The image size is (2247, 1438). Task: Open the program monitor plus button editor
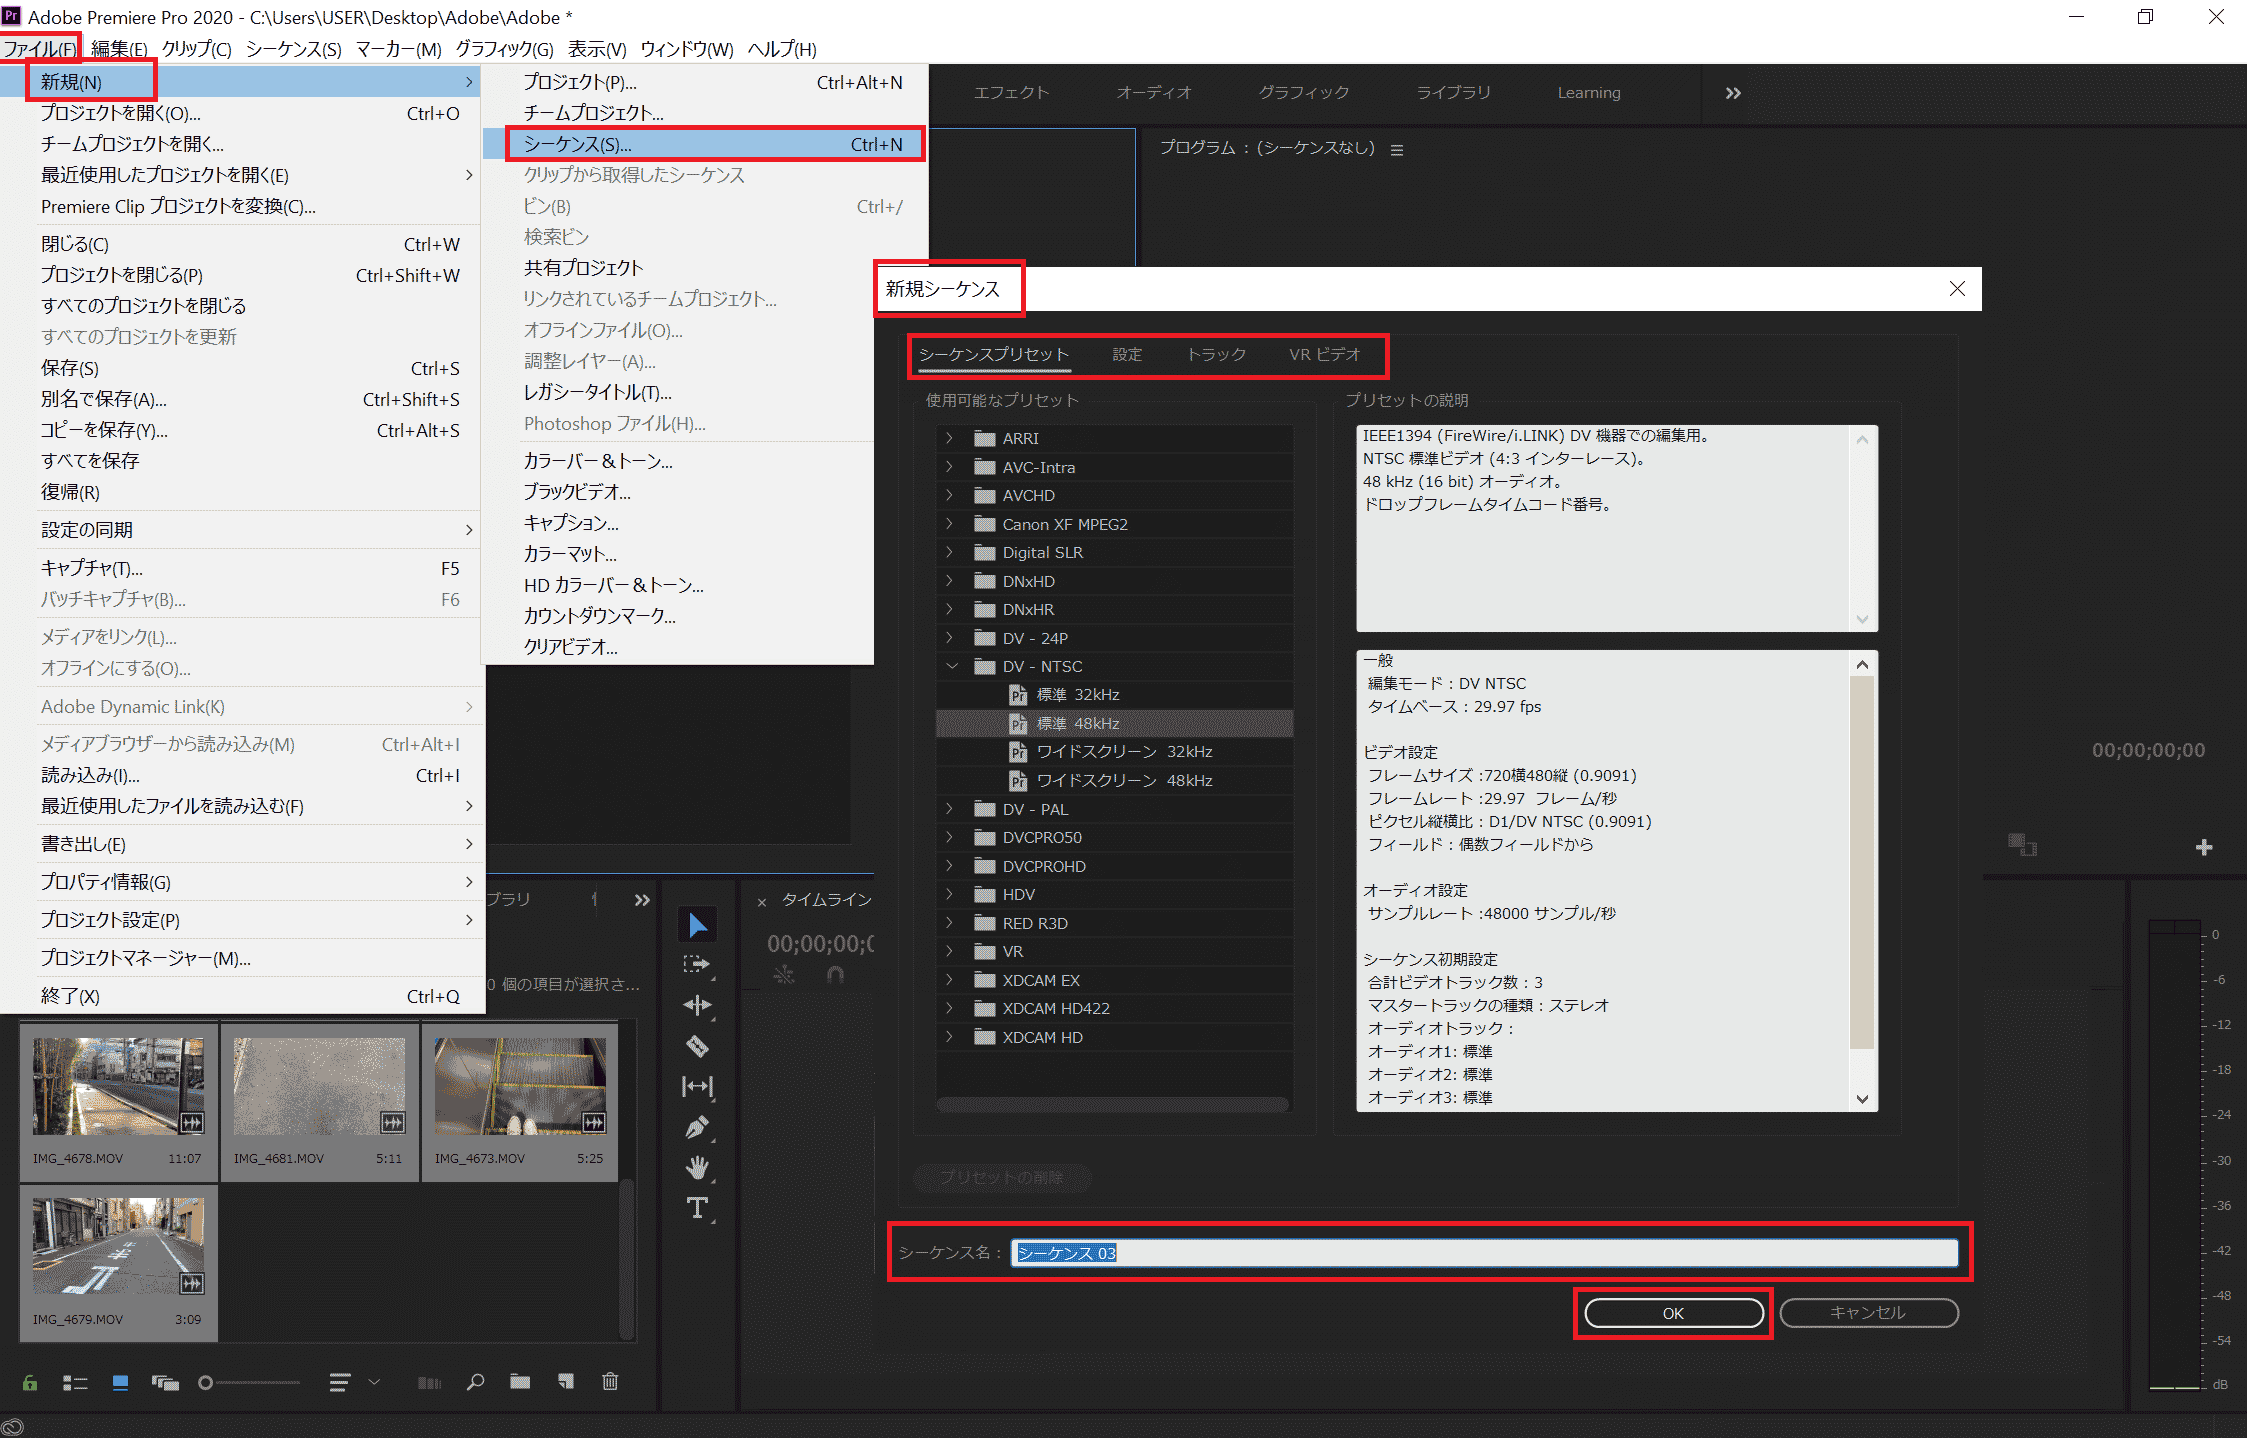tap(2204, 848)
